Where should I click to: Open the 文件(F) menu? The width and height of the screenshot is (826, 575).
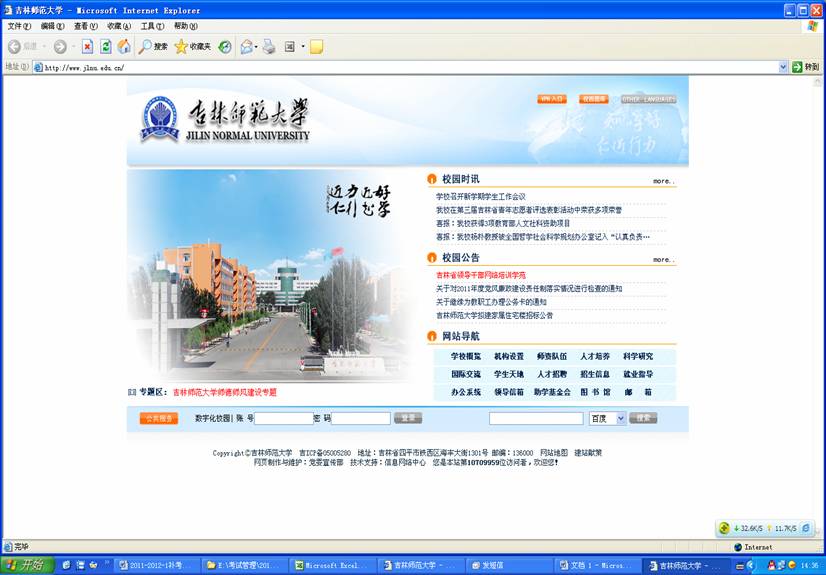[19, 25]
